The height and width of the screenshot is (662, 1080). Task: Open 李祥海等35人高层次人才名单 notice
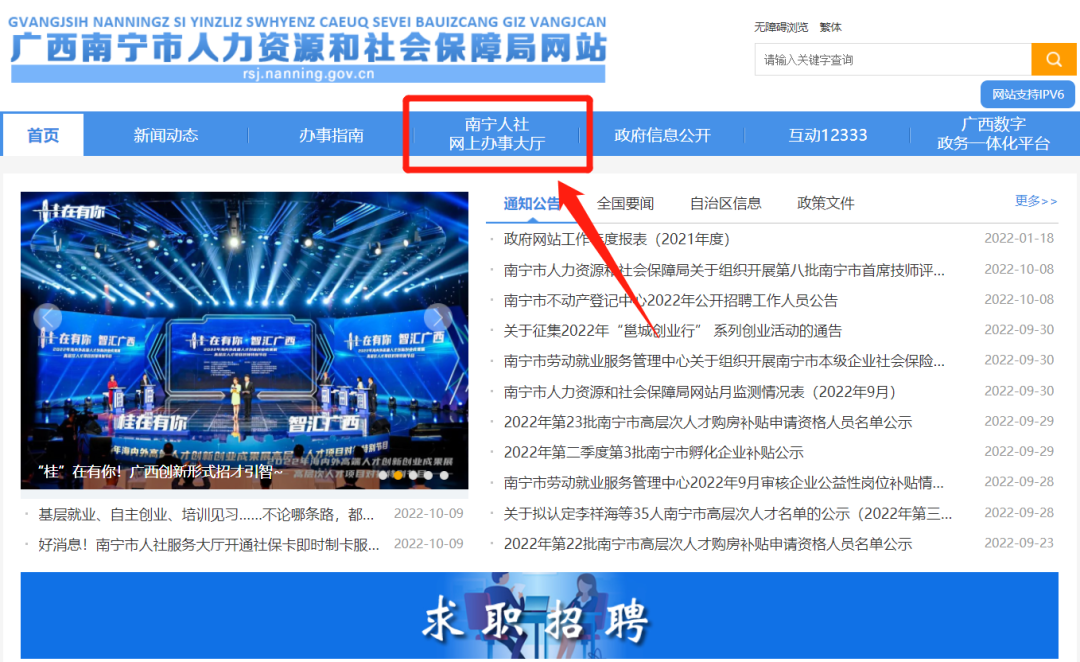point(728,513)
